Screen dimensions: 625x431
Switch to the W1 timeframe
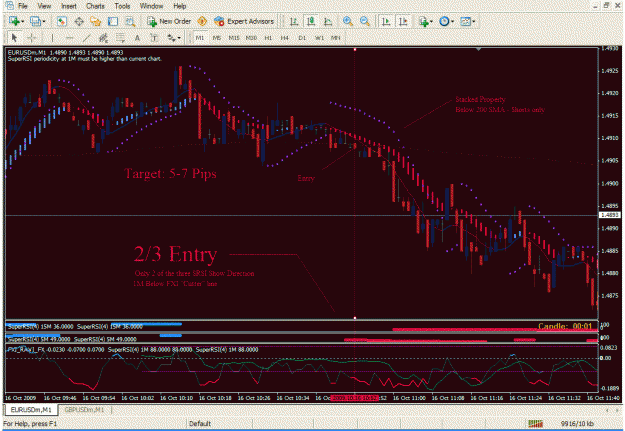(319, 38)
